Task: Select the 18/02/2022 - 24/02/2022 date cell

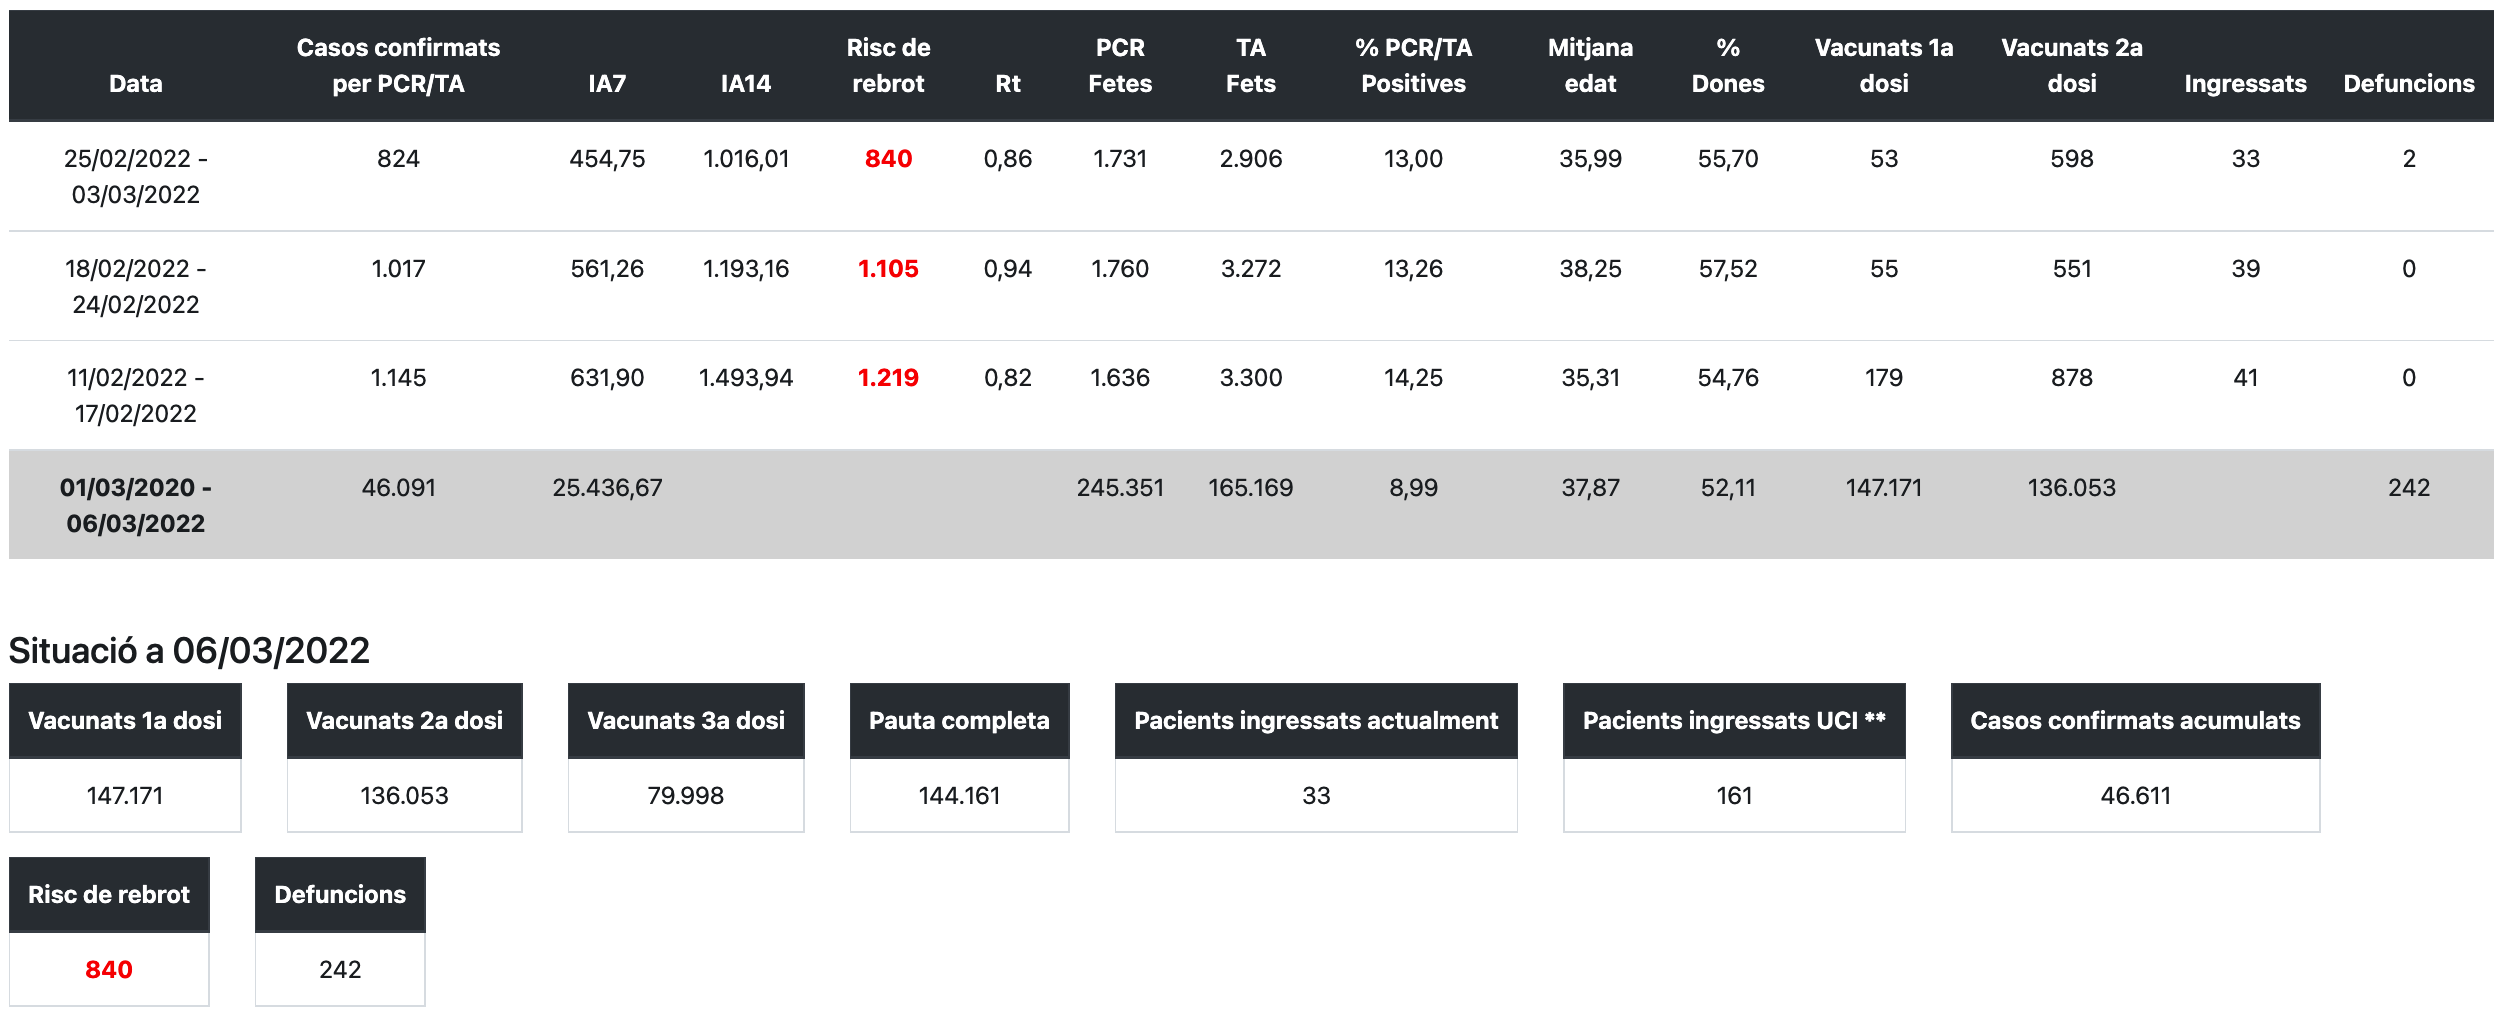Action: pos(136,287)
